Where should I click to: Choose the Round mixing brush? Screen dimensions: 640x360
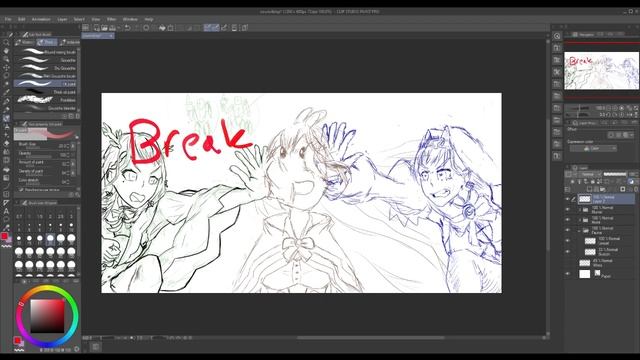(45, 52)
